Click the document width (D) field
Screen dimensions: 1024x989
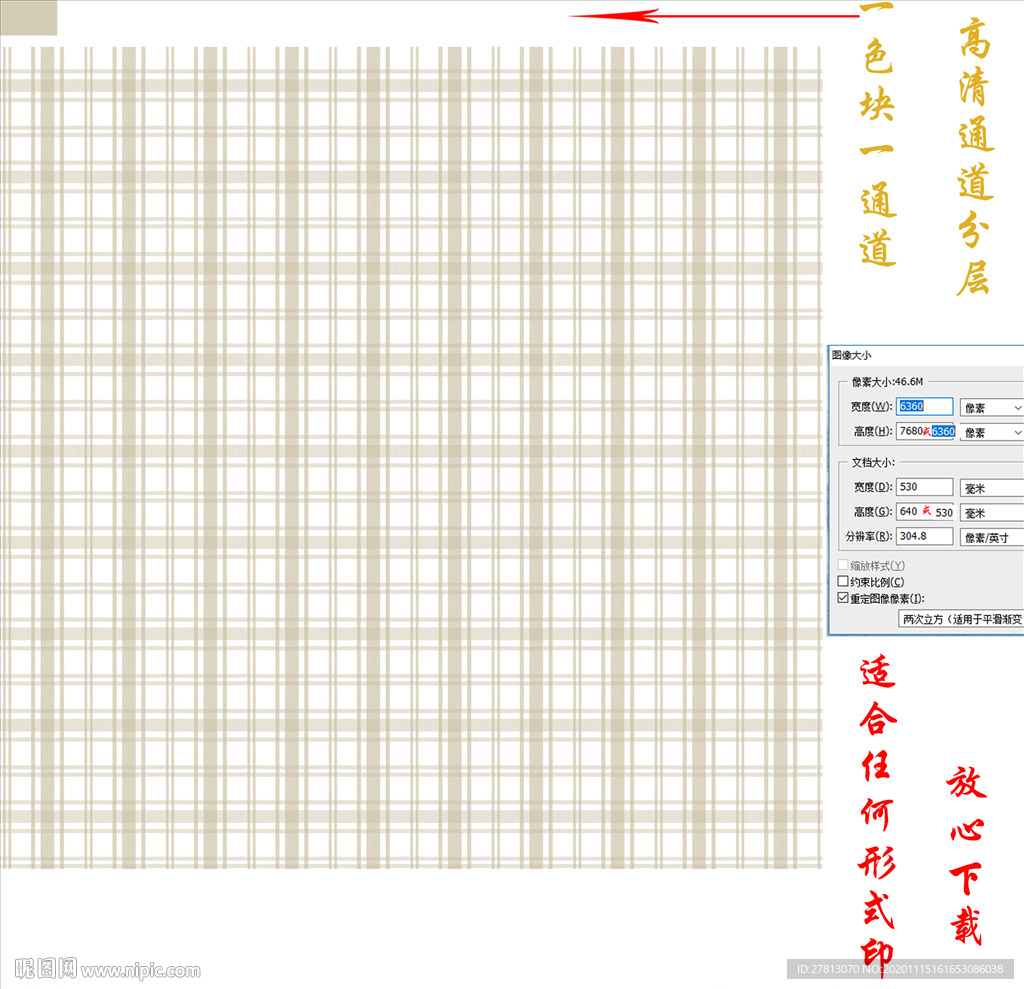pos(925,487)
